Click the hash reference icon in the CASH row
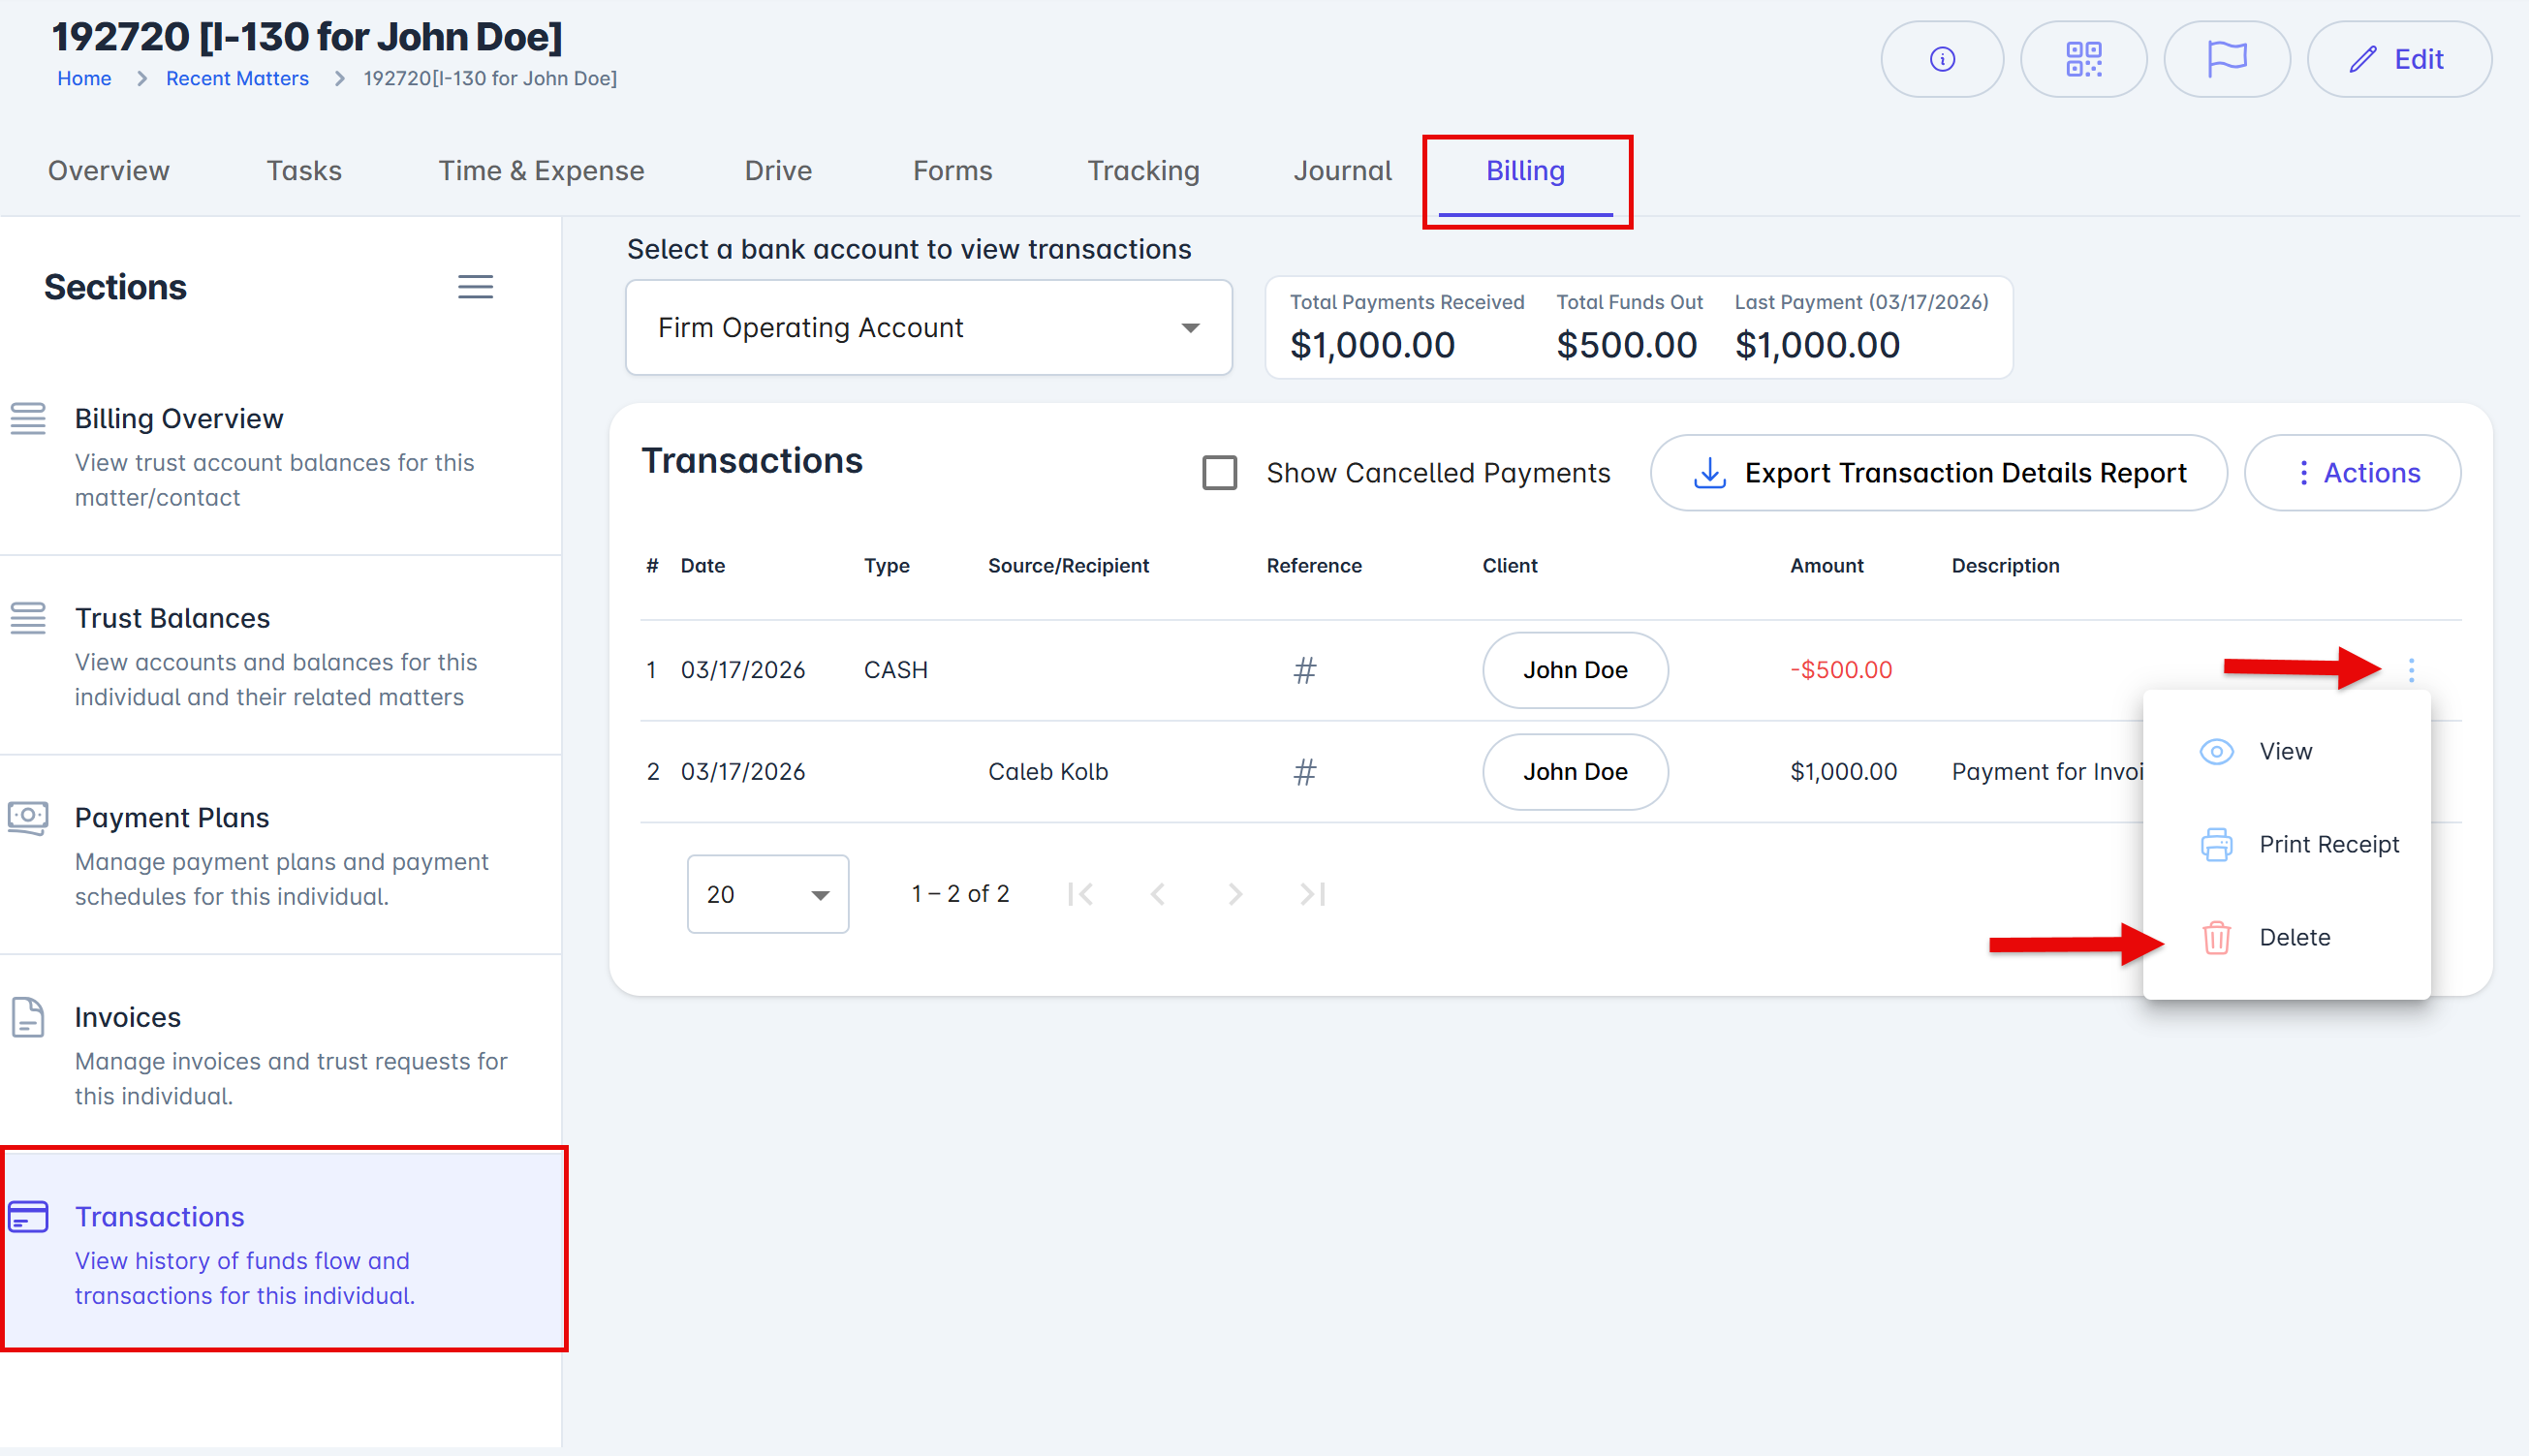The image size is (2529, 1456). tap(1304, 670)
